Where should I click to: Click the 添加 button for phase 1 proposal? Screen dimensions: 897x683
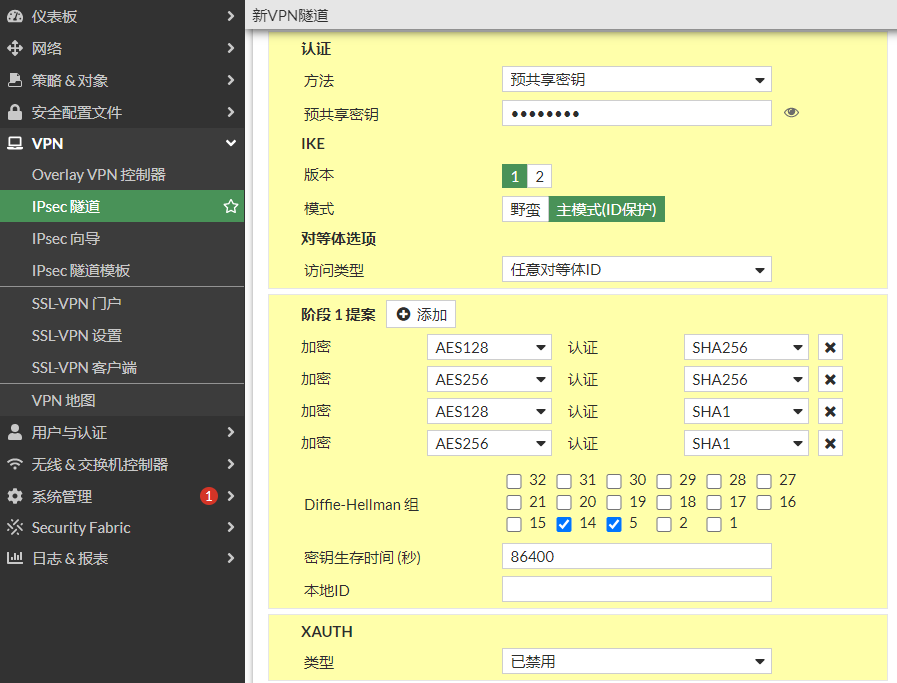[x=421, y=314]
